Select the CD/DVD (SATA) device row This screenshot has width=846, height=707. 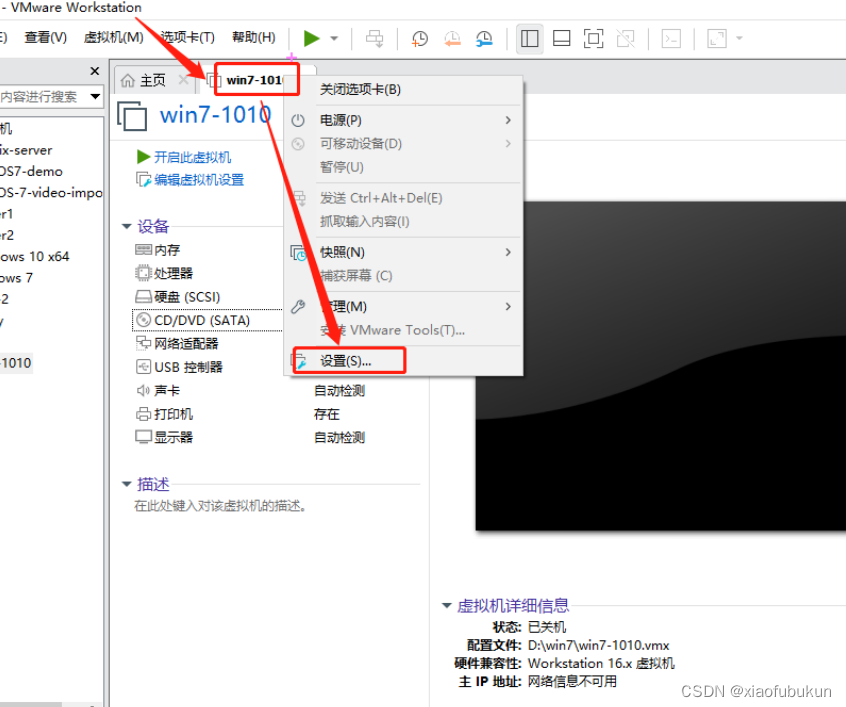click(207, 320)
